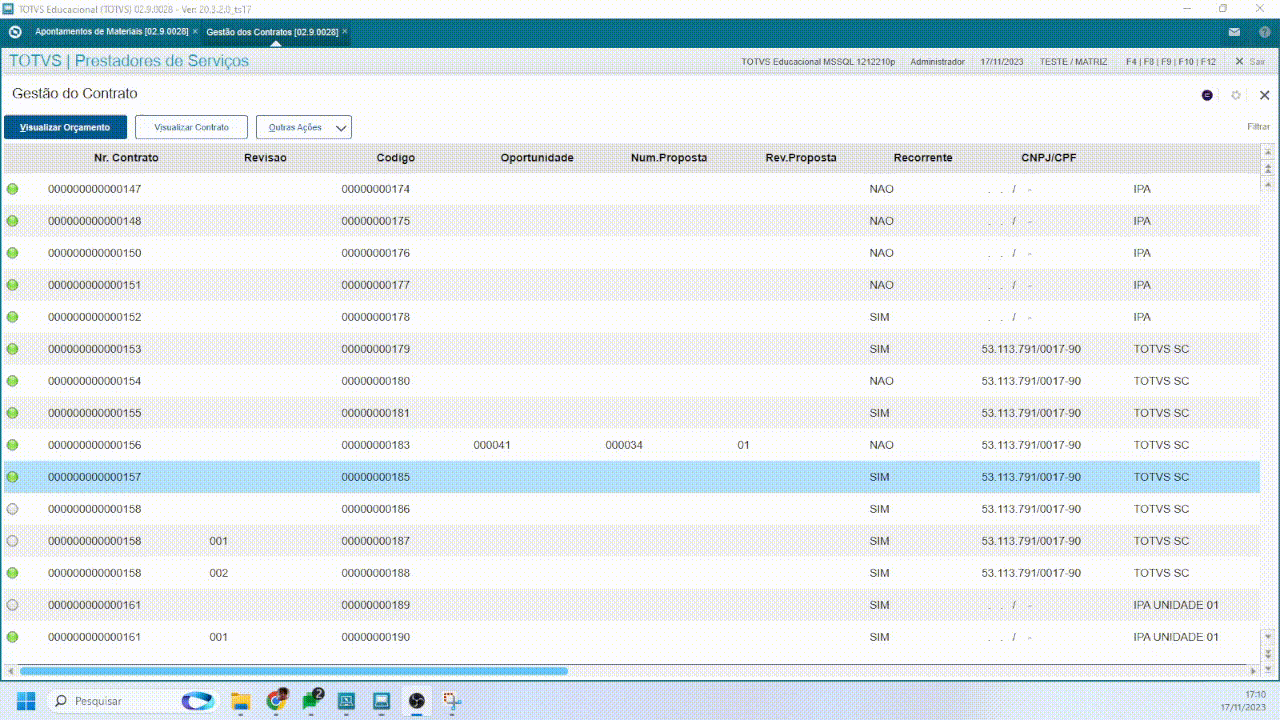Select white status circle of code 00000000189

[13, 605]
